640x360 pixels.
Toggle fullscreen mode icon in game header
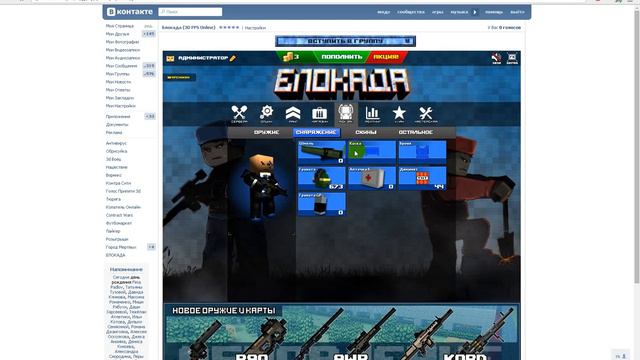512,58
